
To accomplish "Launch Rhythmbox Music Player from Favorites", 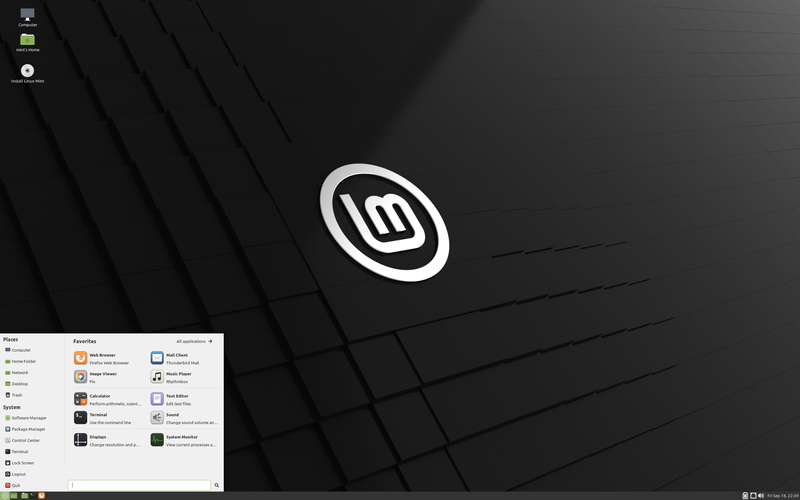I will coord(184,377).
